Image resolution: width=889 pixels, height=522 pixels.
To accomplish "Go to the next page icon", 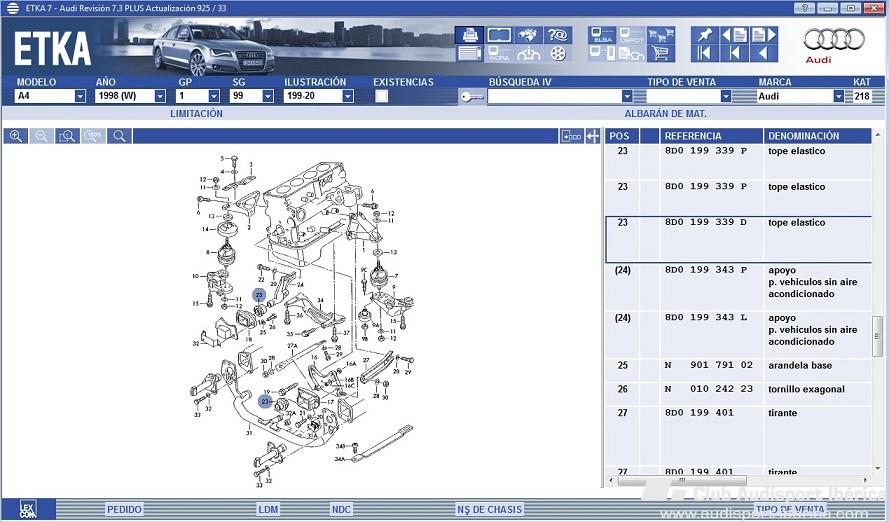I will point(764,35).
